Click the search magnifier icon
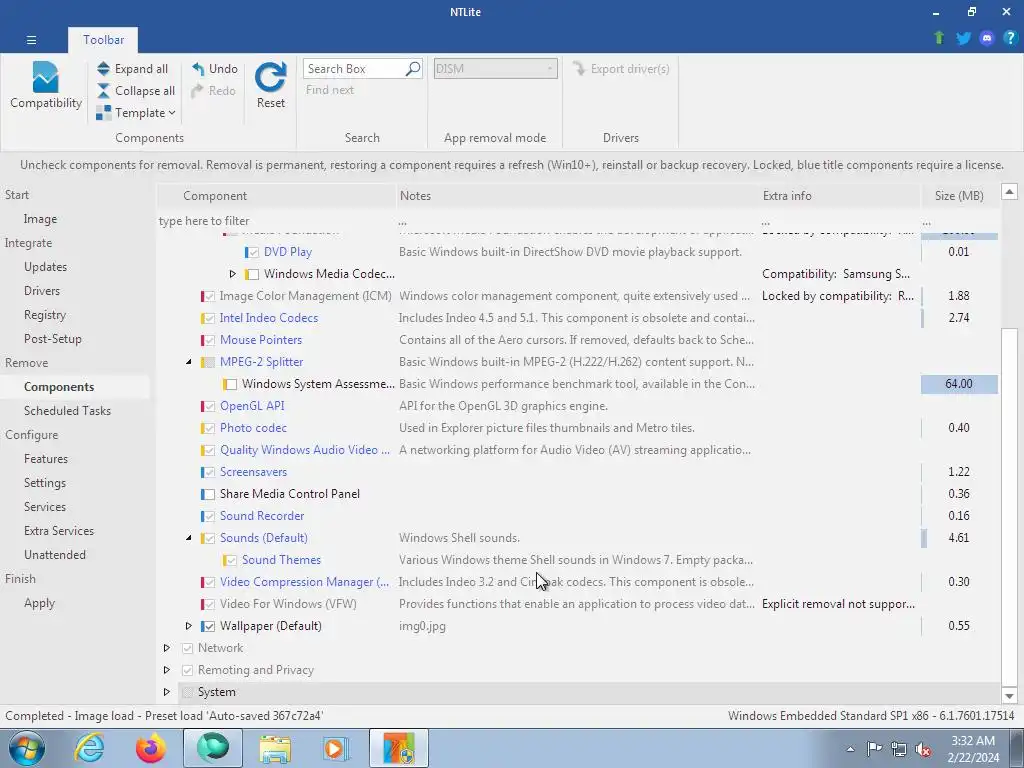 point(413,69)
